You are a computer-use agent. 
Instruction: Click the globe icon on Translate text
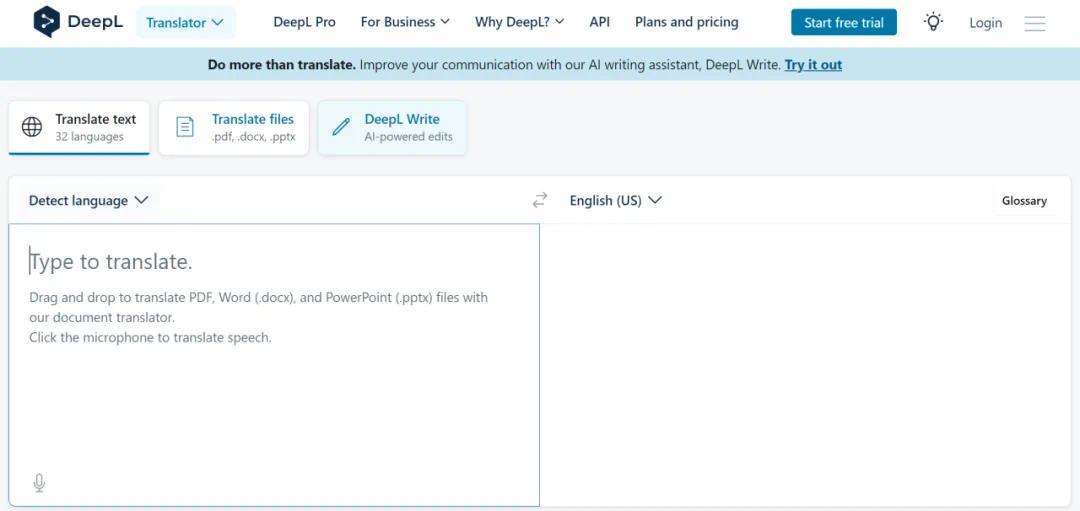(32, 127)
